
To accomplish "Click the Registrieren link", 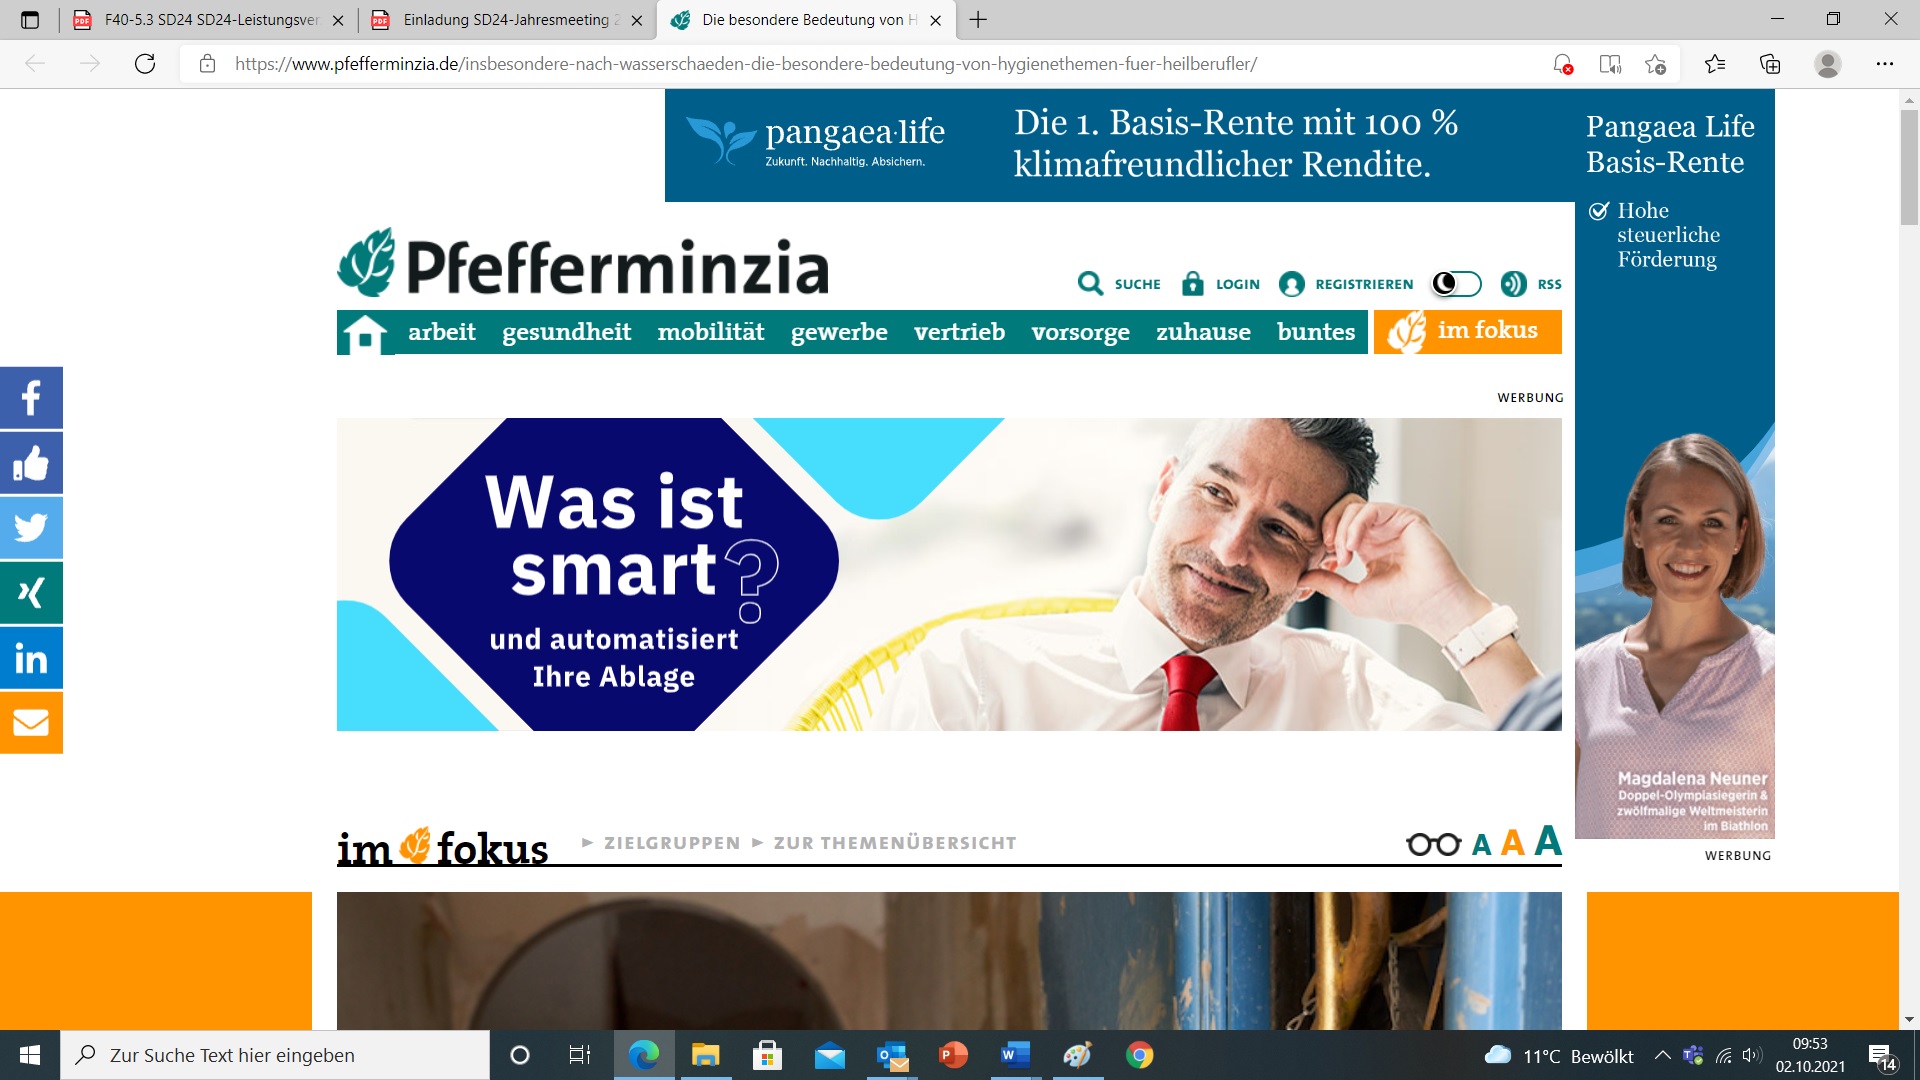I will pyautogui.click(x=1363, y=284).
